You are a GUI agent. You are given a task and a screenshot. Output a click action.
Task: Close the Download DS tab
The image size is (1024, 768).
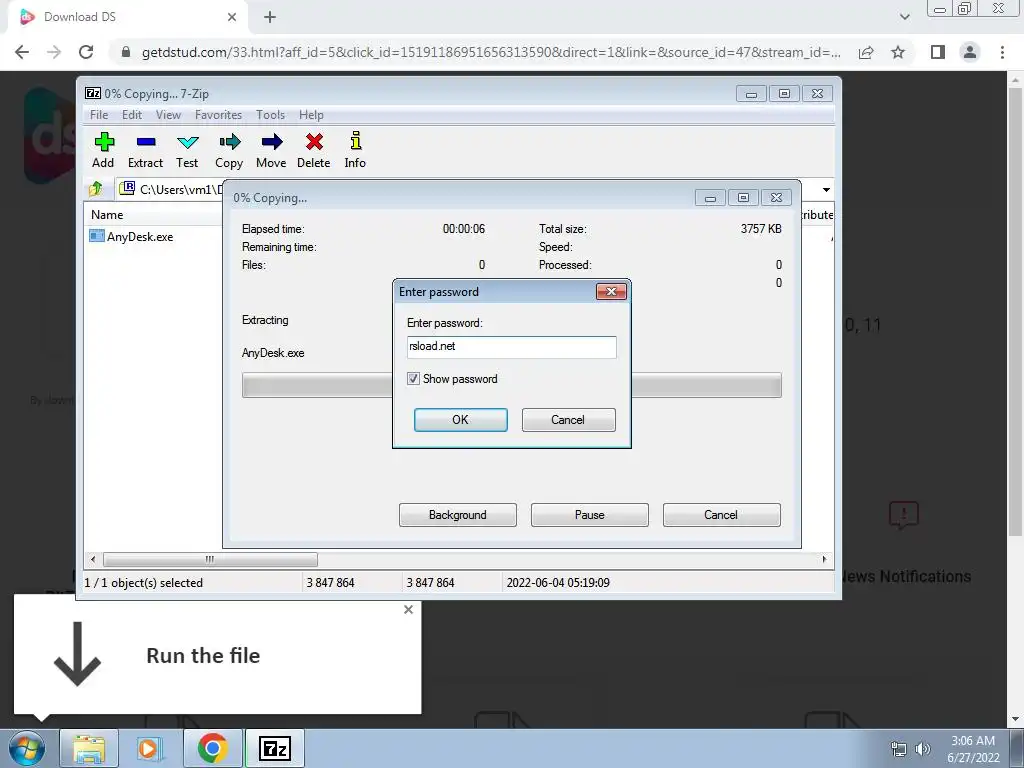tap(232, 17)
